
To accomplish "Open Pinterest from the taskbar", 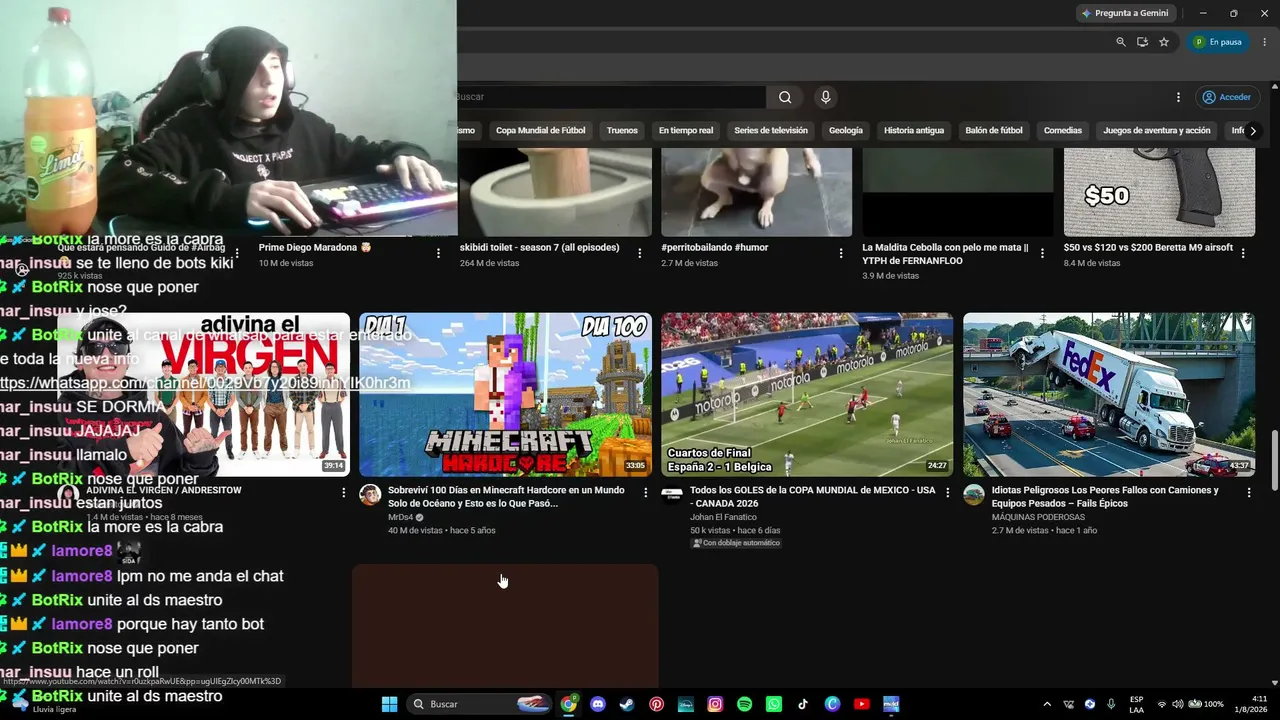I will click(656, 704).
